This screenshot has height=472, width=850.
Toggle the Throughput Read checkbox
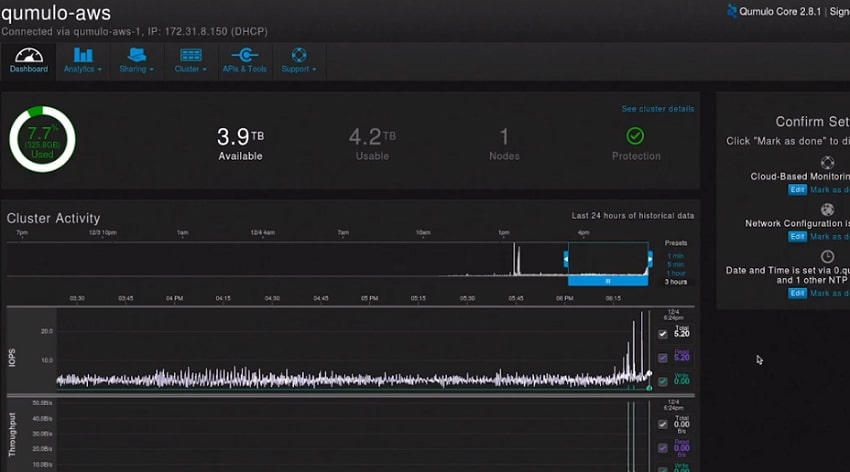[x=662, y=448]
